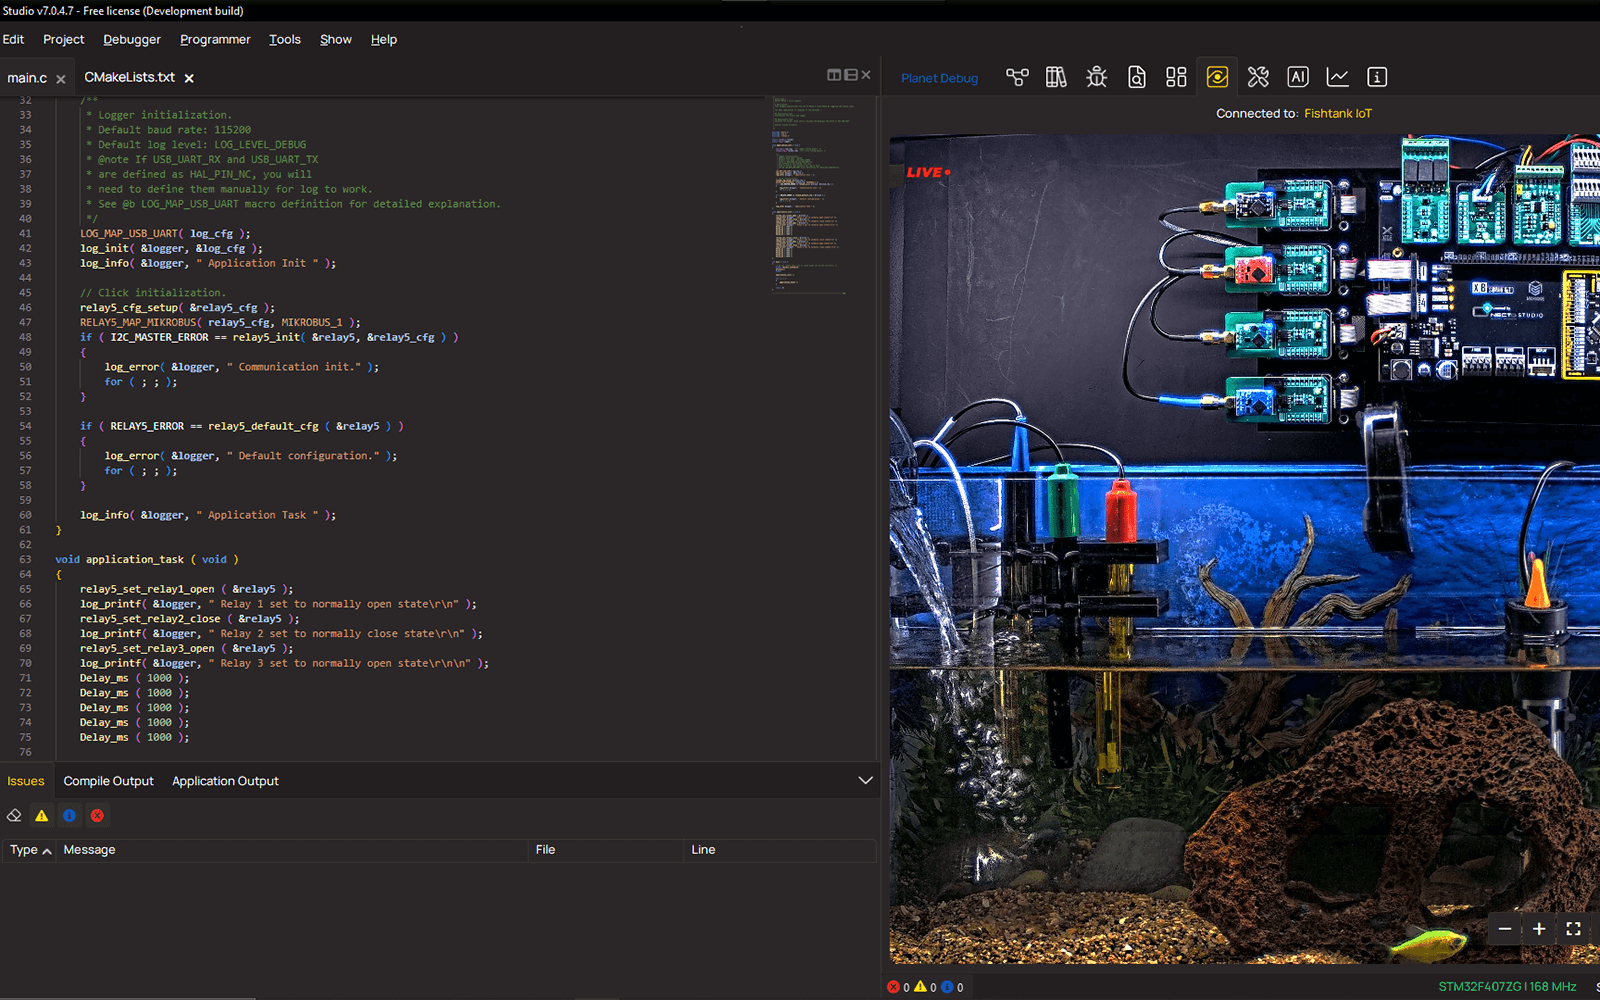
Task: Sort issues by Type column header
Action: [29, 850]
